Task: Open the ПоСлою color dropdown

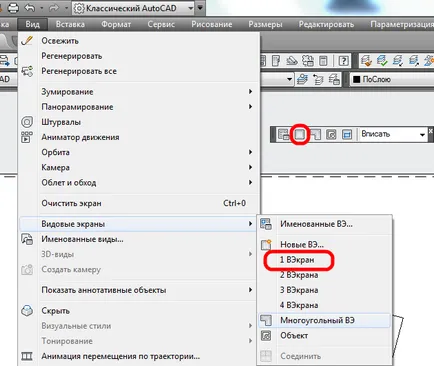Action: pyautogui.click(x=392, y=80)
